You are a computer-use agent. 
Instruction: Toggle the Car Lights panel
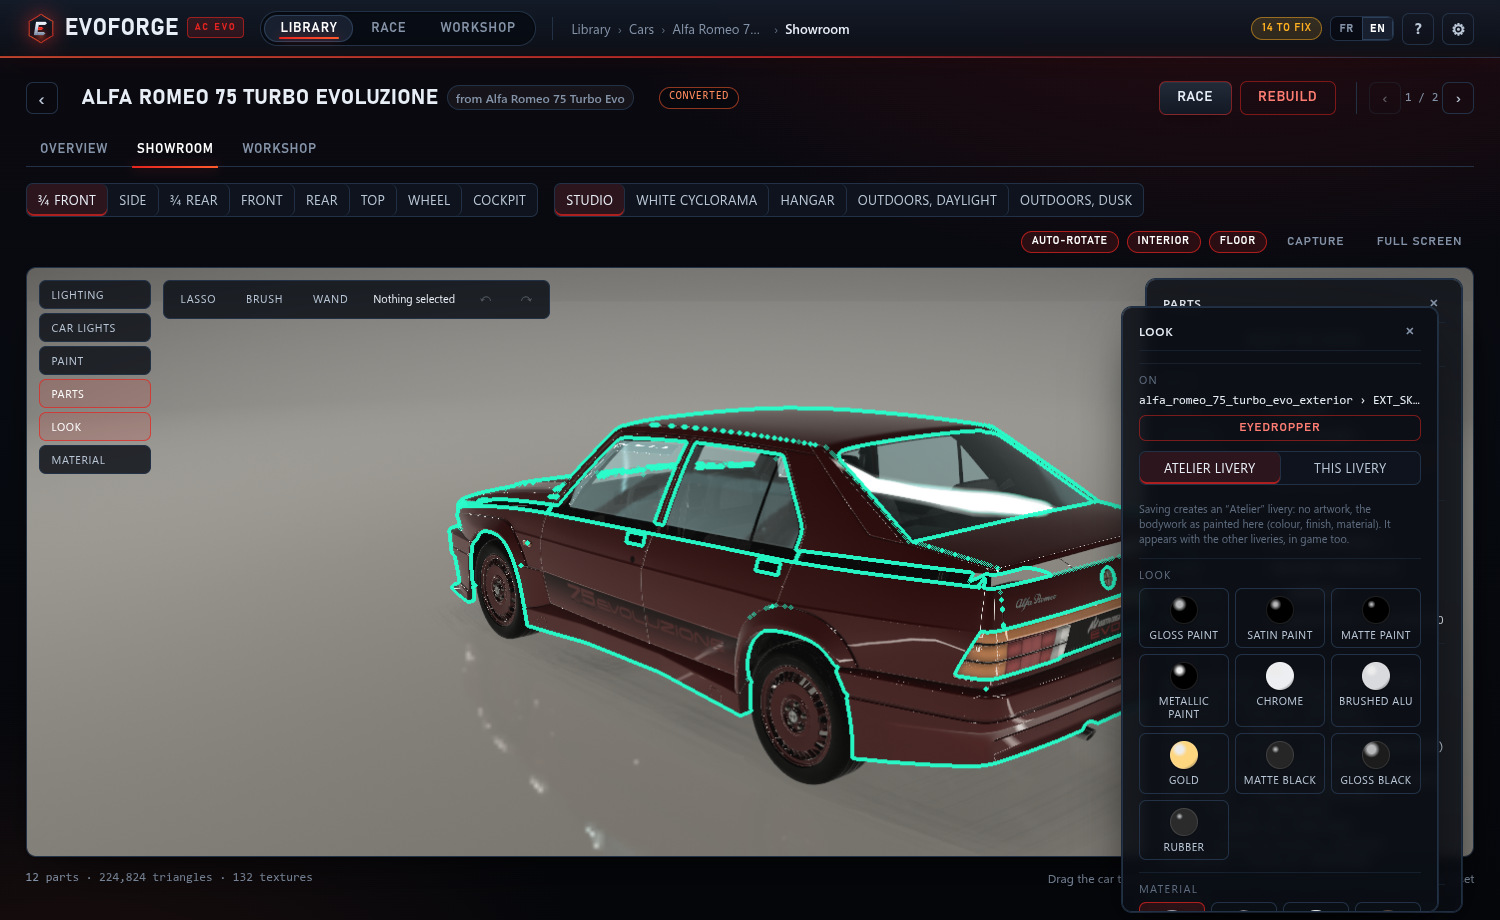pyautogui.click(x=95, y=328)
